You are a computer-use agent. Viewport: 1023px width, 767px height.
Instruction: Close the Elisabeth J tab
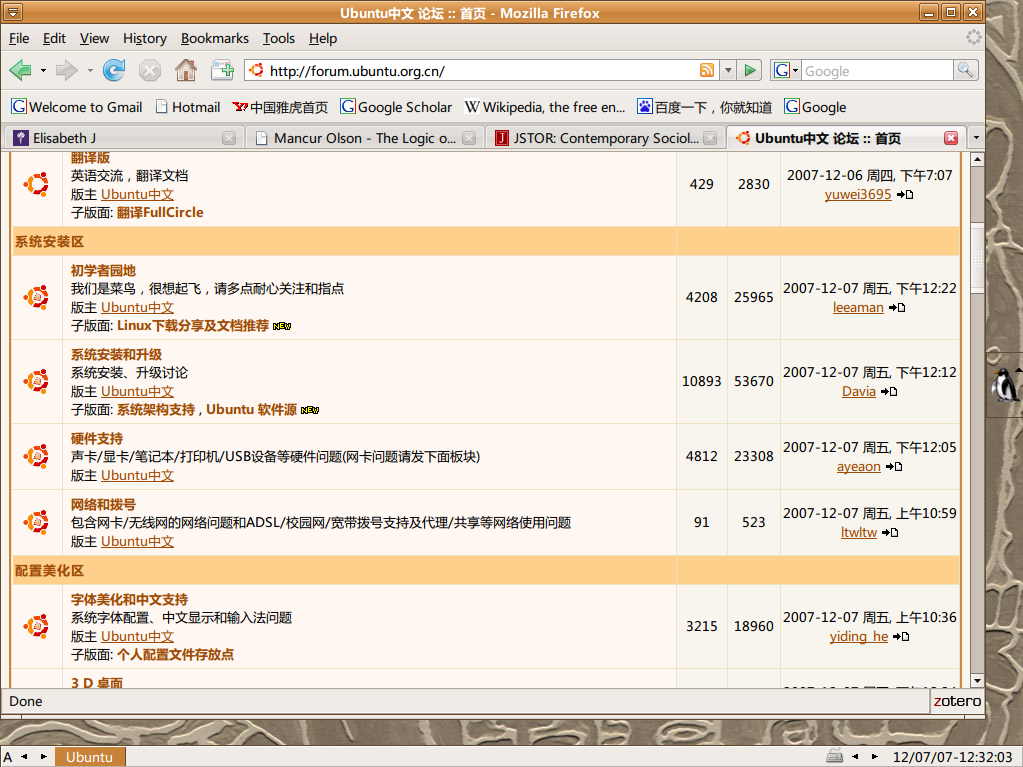pos(229,138)
